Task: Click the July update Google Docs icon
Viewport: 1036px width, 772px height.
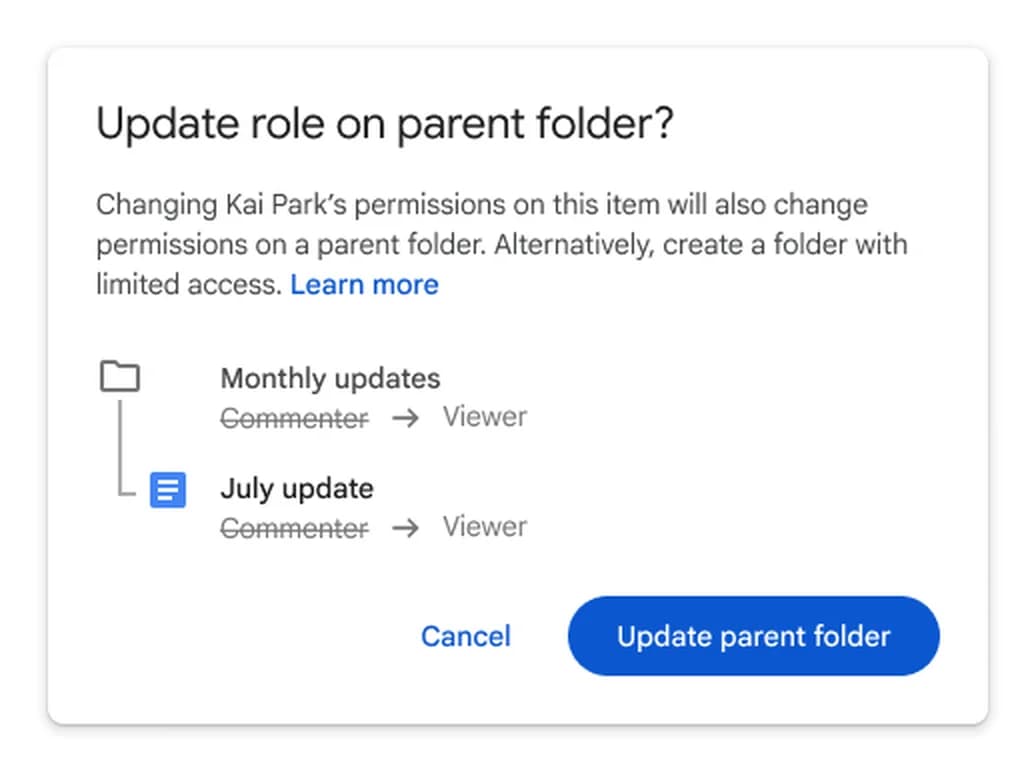Action: pos(168,490)
